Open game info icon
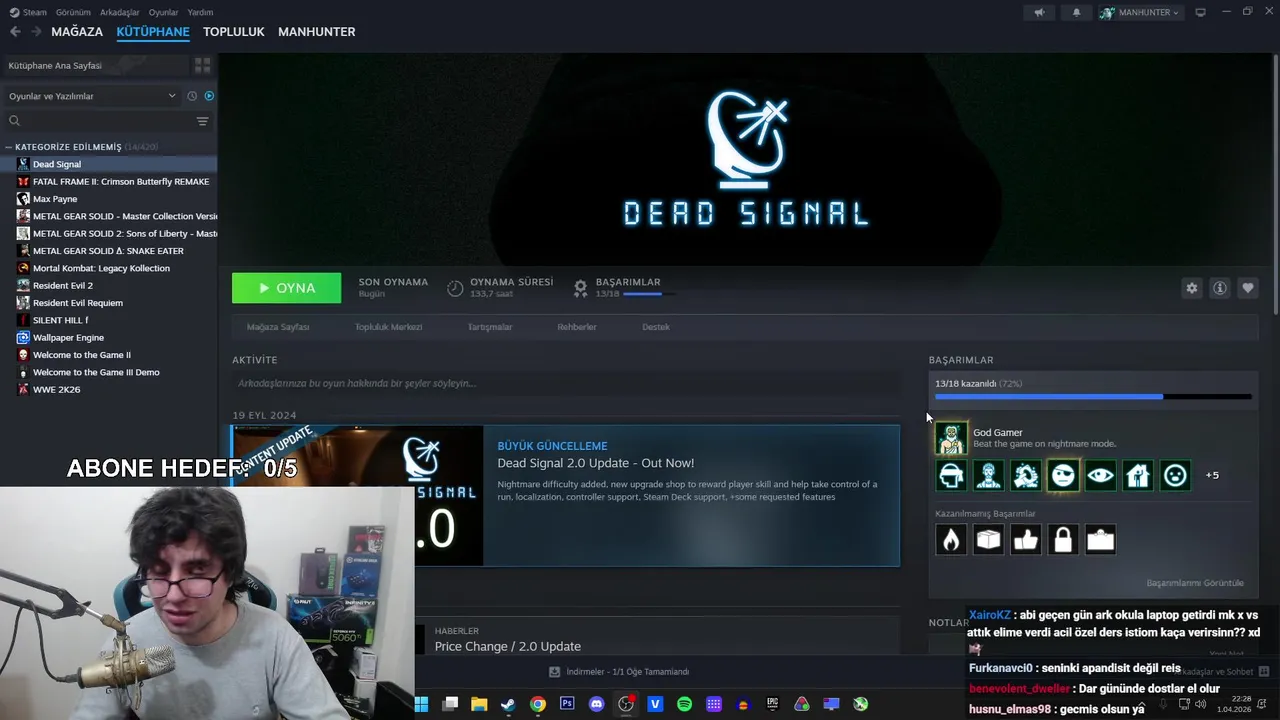Image resolution: width=1280 pixels, height=720 pixels. pos(1219,288)
